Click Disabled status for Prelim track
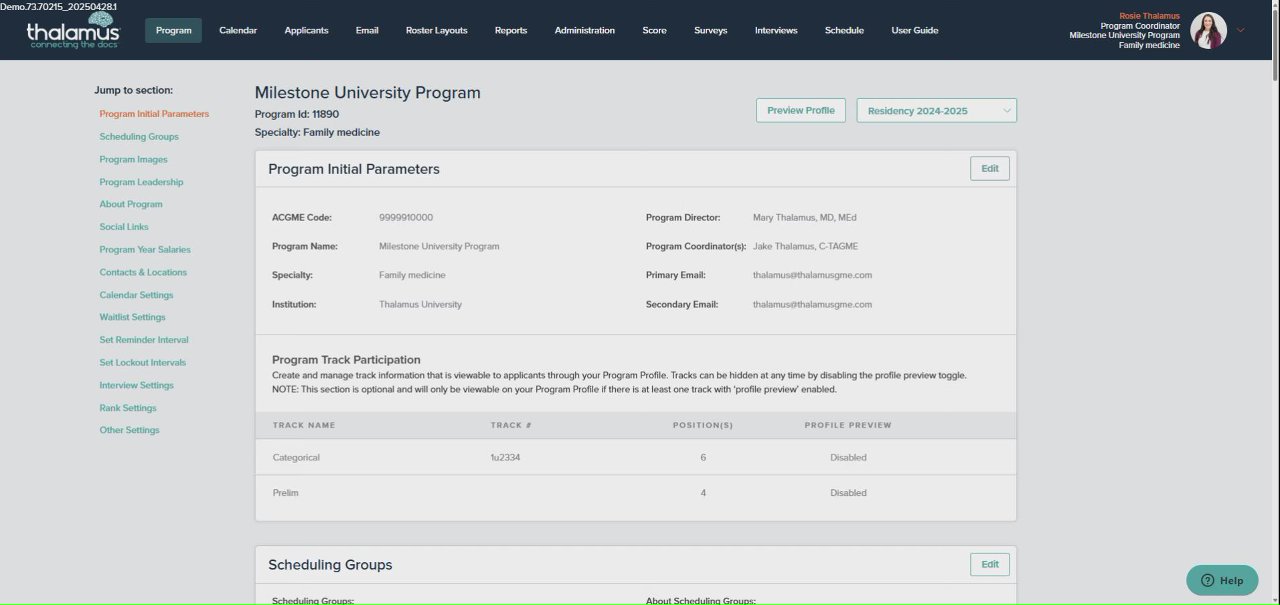The image size is (1280, 605). [x=848, y=493]
